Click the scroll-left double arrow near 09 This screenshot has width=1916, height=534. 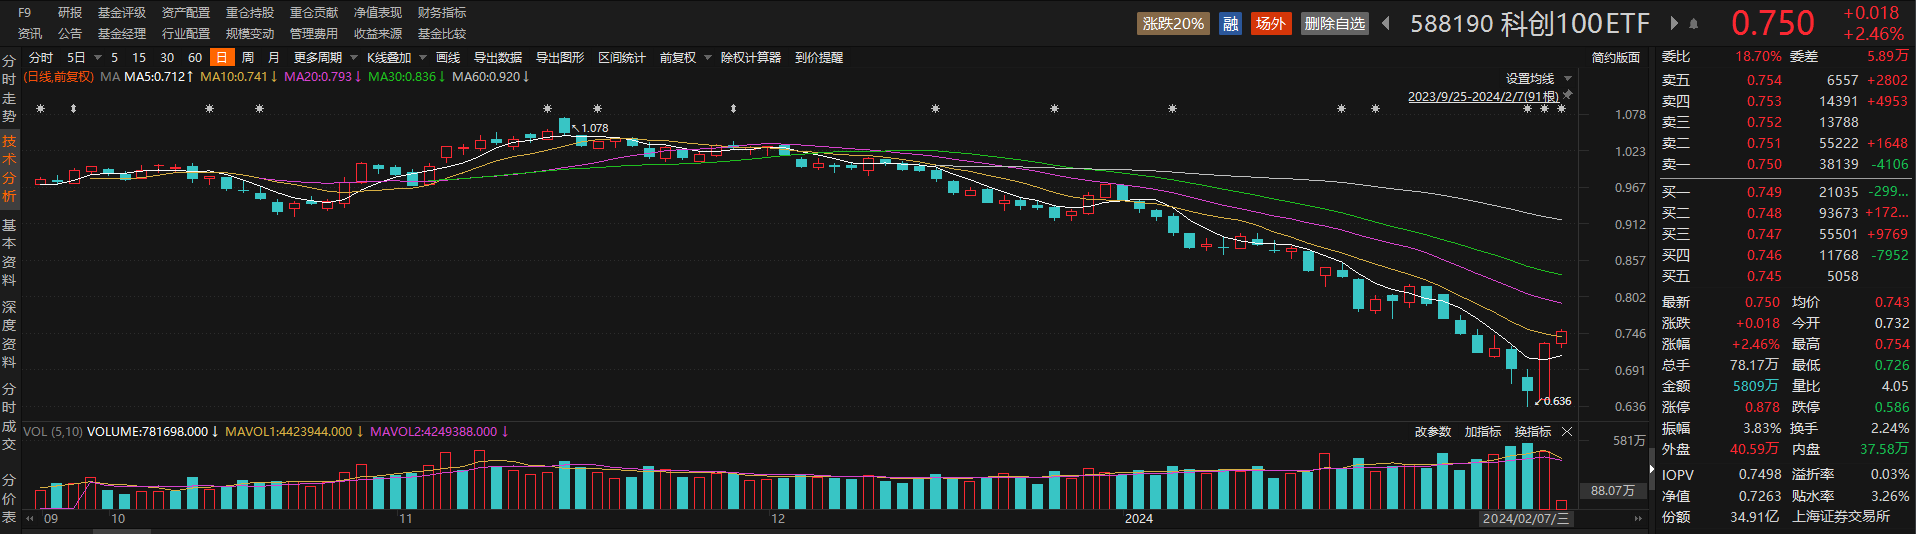click(x=30, y=519)
